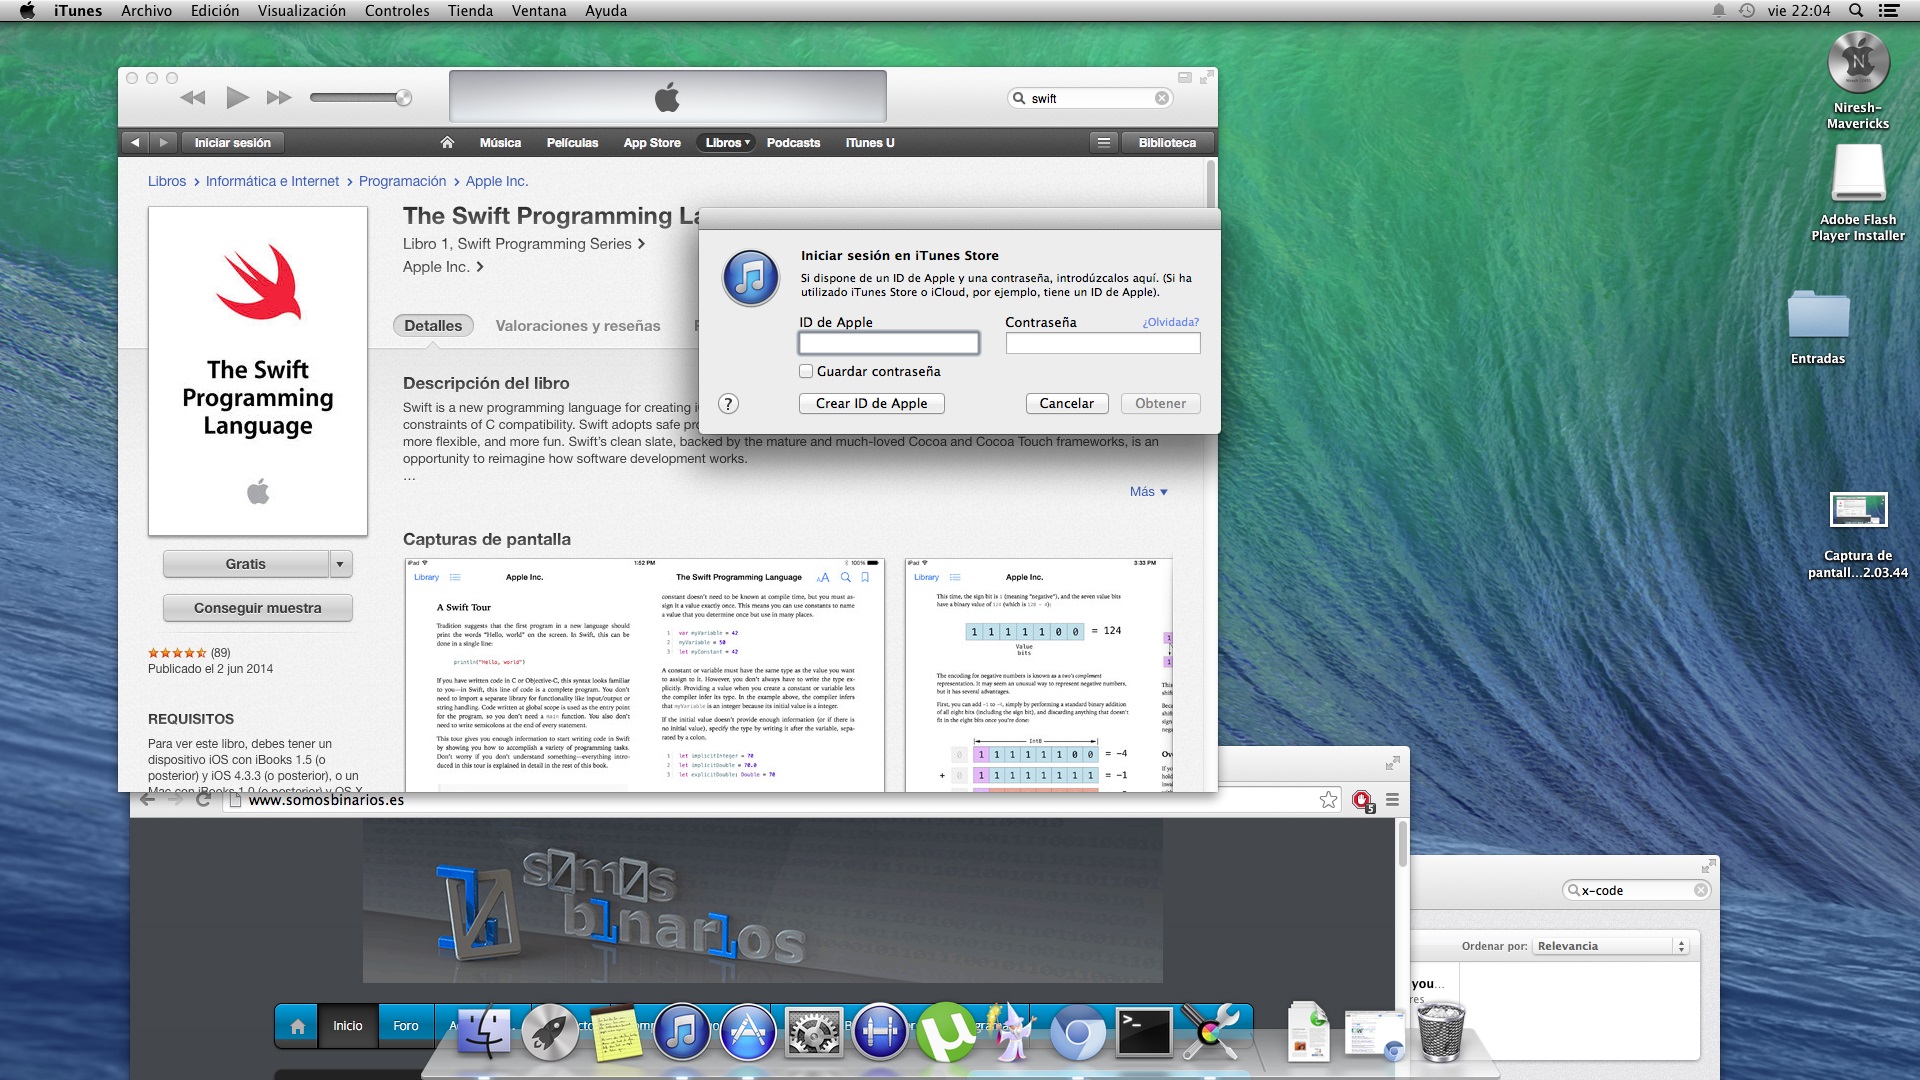
Task: Click the Programación breadcrumb link
Action: point(402,181)
